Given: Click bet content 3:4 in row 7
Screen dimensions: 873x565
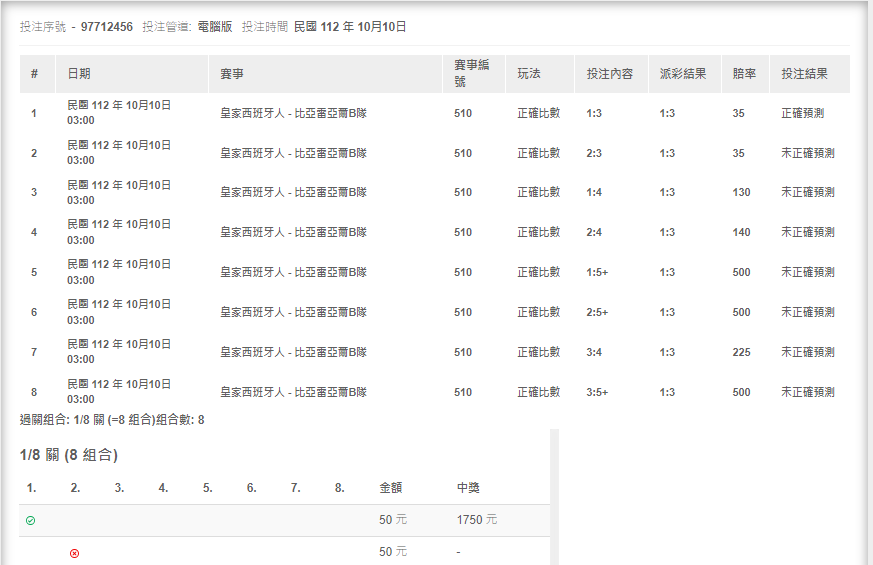Looking at the screenshot, I should pyautogui.click(x=594, y=352).
